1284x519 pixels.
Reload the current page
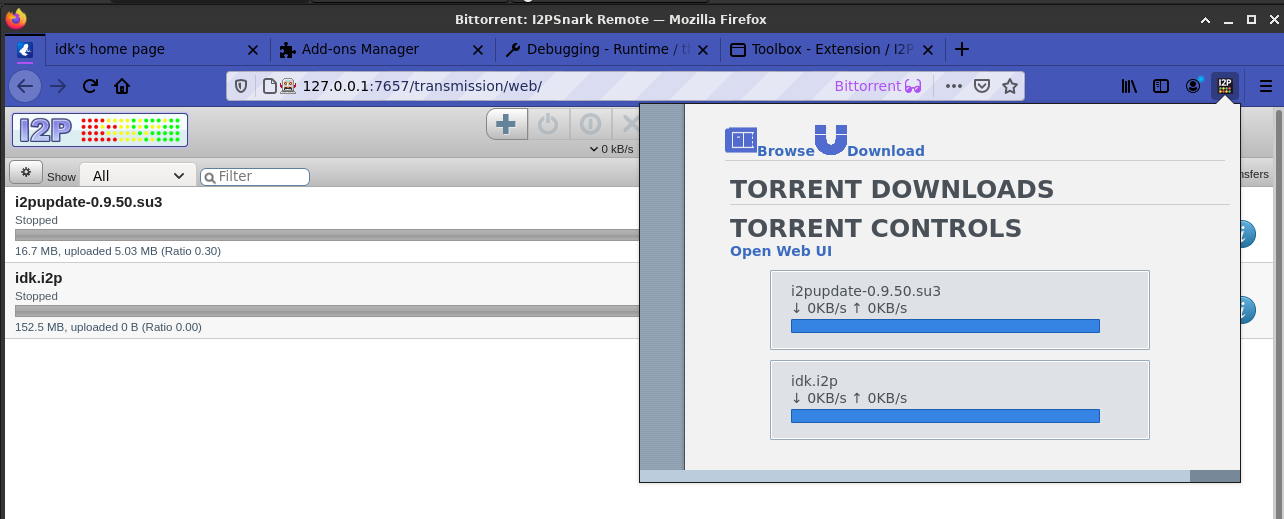click(90, 86)
